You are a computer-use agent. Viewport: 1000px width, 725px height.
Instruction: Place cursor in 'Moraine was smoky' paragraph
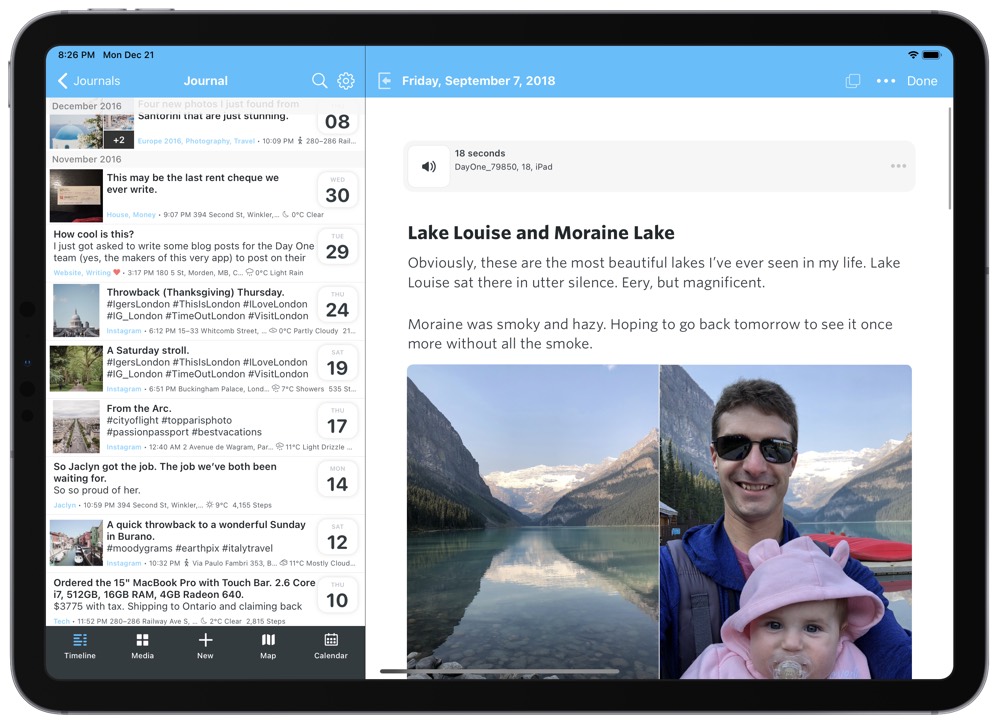650,334
